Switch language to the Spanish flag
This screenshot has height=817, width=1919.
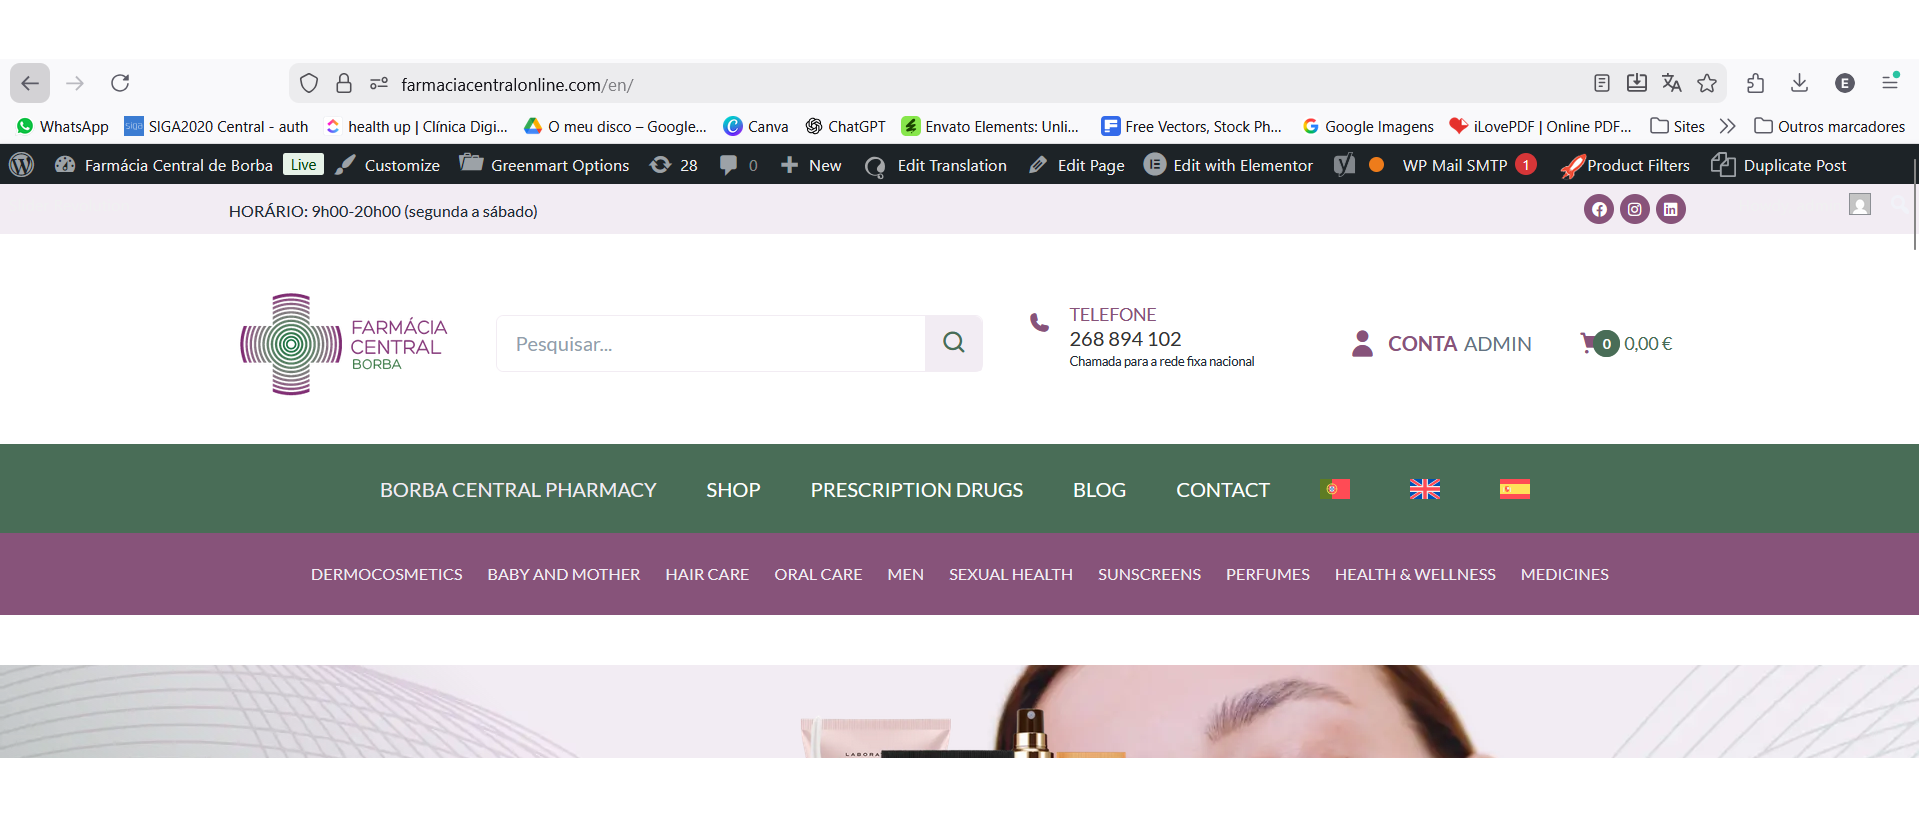(x=1514, y=489)
